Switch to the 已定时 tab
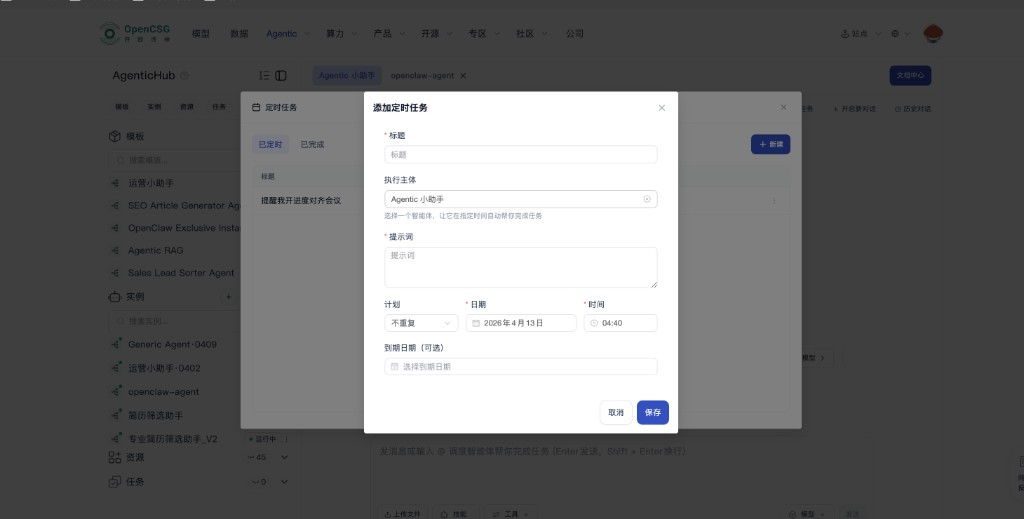Image resolution: width=1024 pixels, height=519 pixels. 270,144
